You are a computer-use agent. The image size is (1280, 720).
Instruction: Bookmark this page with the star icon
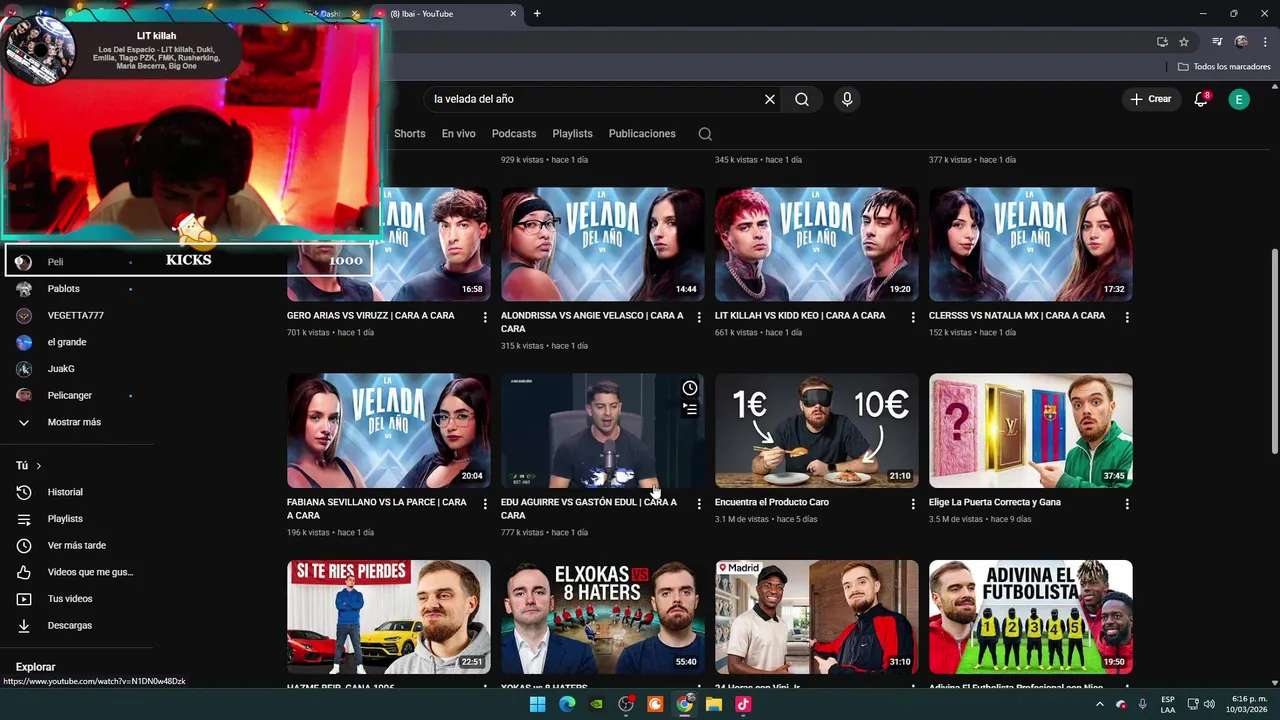[1184, 42]
